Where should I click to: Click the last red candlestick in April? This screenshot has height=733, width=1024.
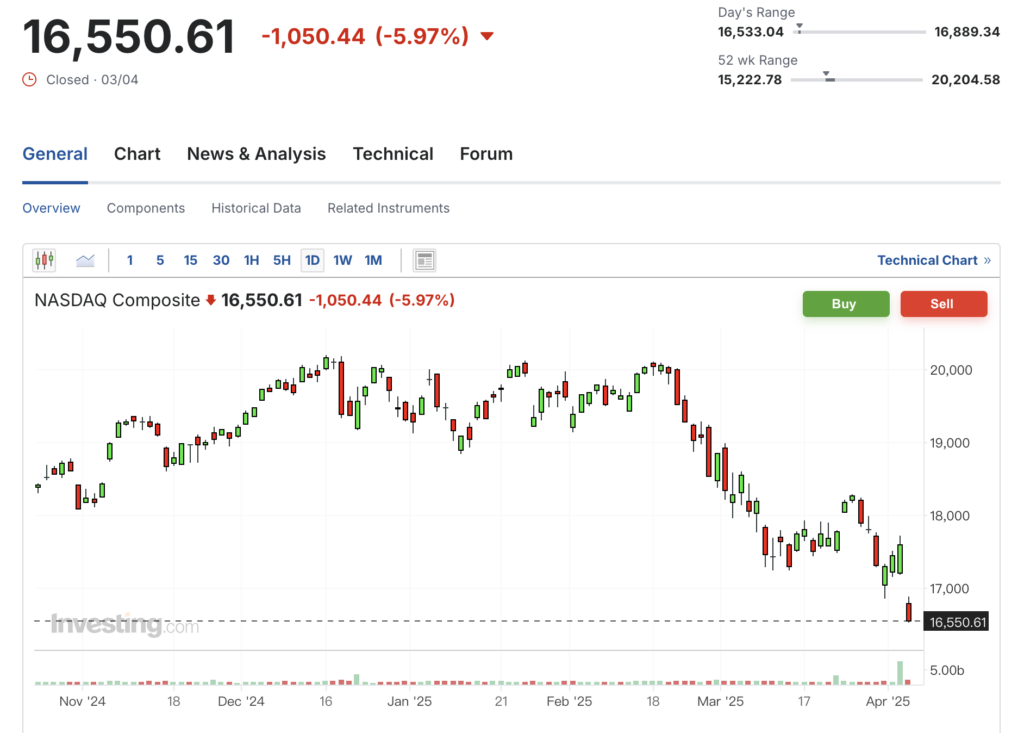point(908,612)
